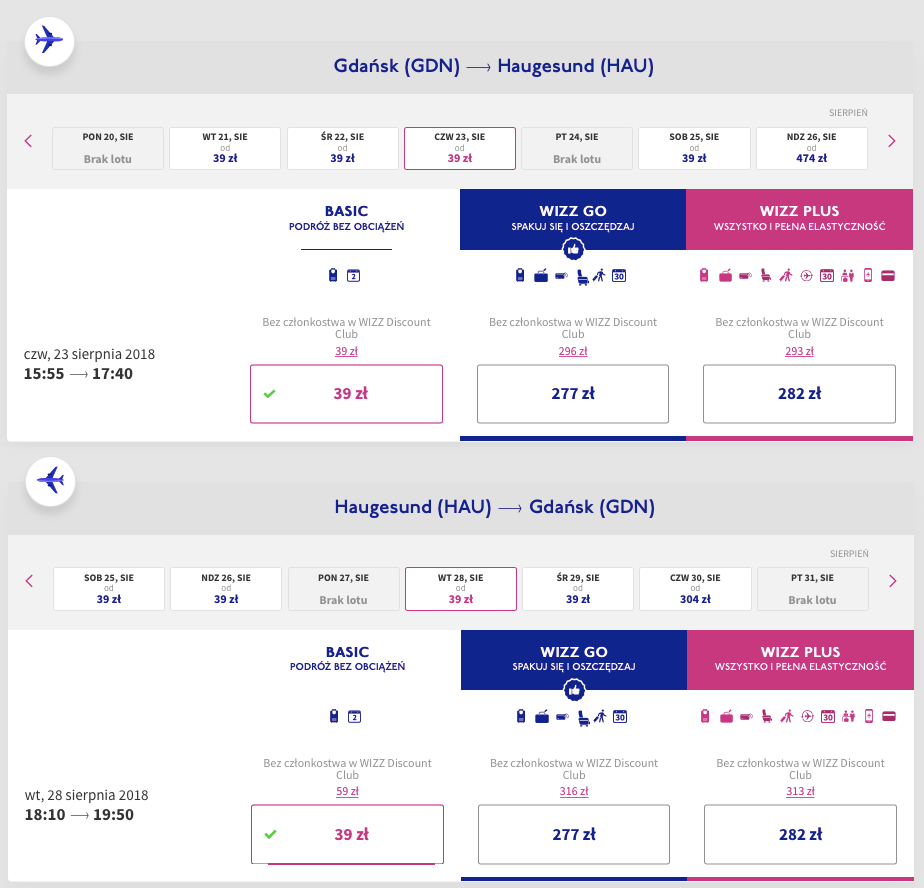This screenshot has height=888, width=924.
Task: Click the outbound WIZZ GO 30-day calendar icon
Action: pos(619,275)
